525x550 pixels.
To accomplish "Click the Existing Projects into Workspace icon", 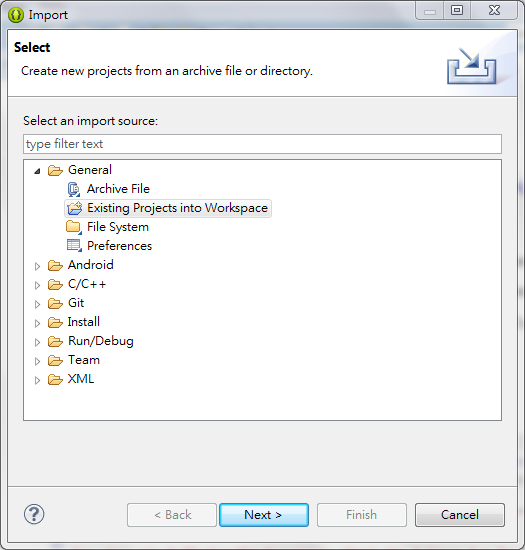I will (x=75, y=208).
